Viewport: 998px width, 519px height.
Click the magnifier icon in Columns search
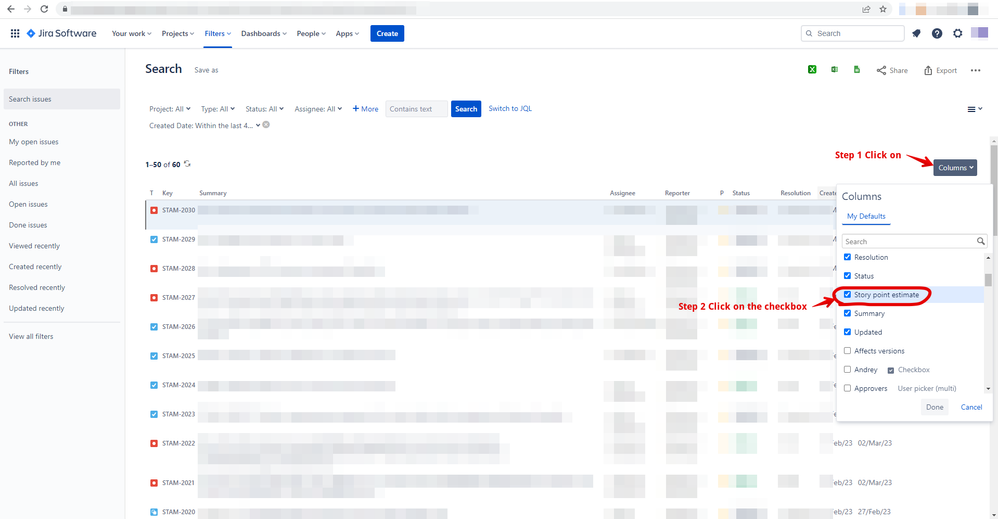[980, 241]
